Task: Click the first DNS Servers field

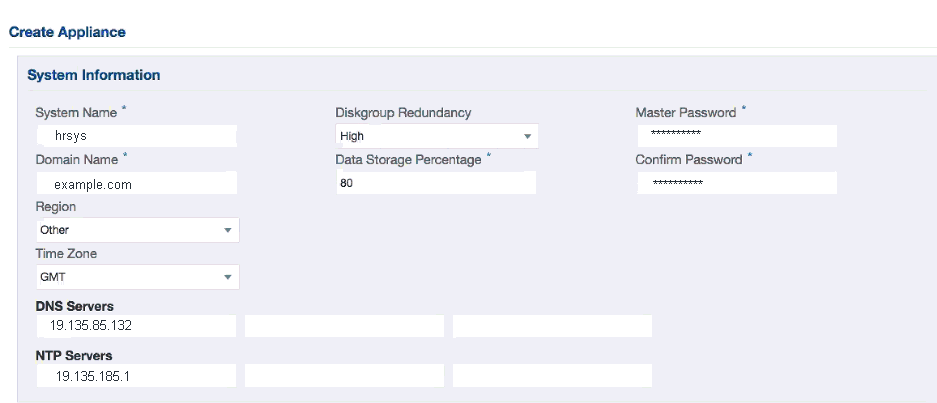Action: click(x=135, y=326)
